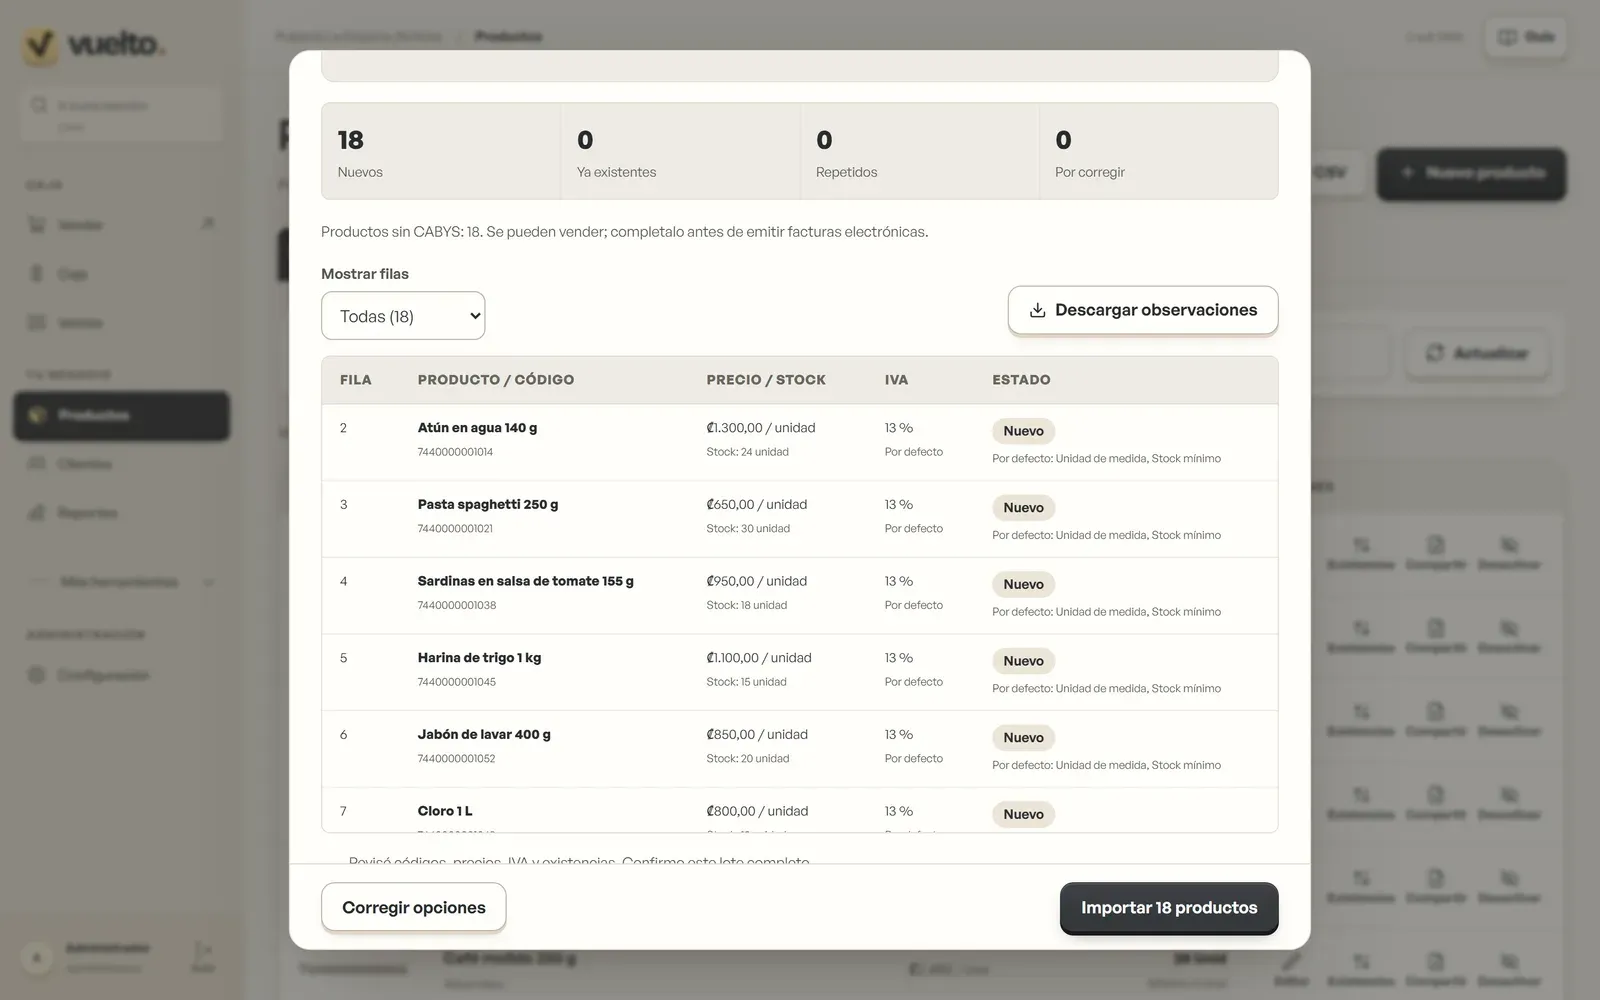Click the Nuevo badge for Pasta spaghetti
The height and width of the screenshot is (1000, 1600).
[1023, 508]
